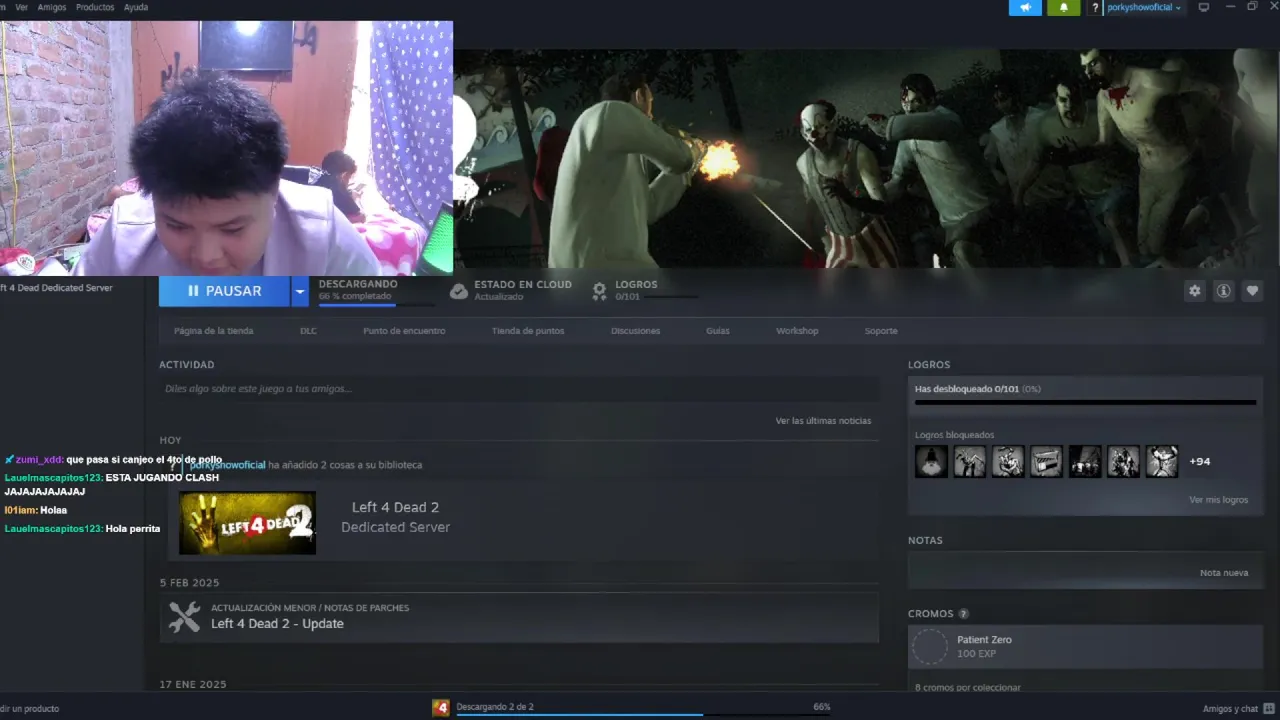Click the bottom download progress bar
The width and height of the screenshot is (1280, 720).
[x=643, y=715]
